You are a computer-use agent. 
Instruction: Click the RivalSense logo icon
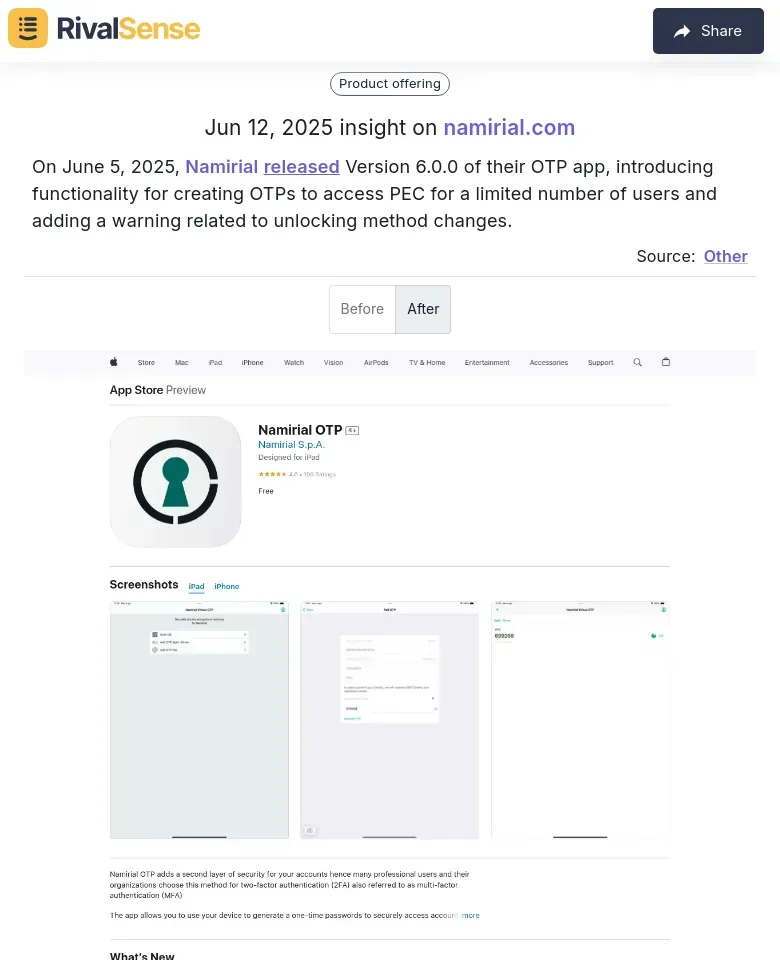[28, 28]
